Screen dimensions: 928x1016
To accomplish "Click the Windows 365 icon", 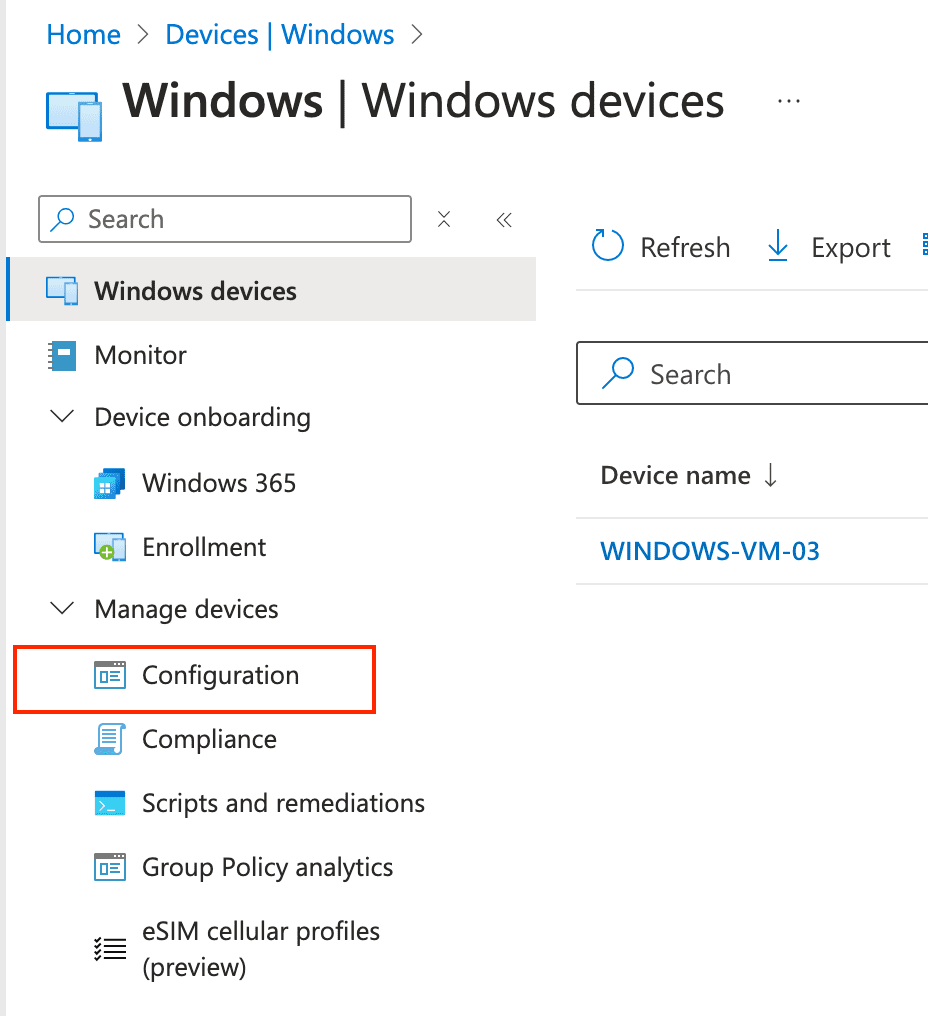I will pyautogui.click(x=109, y=484).
